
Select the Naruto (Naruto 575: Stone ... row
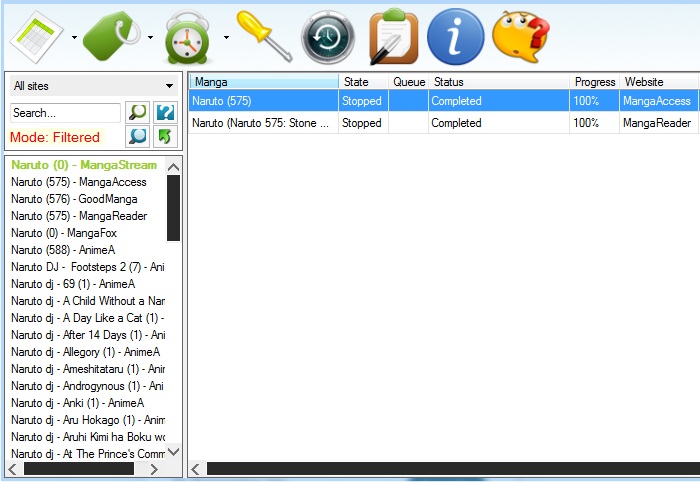click(444, 123)
